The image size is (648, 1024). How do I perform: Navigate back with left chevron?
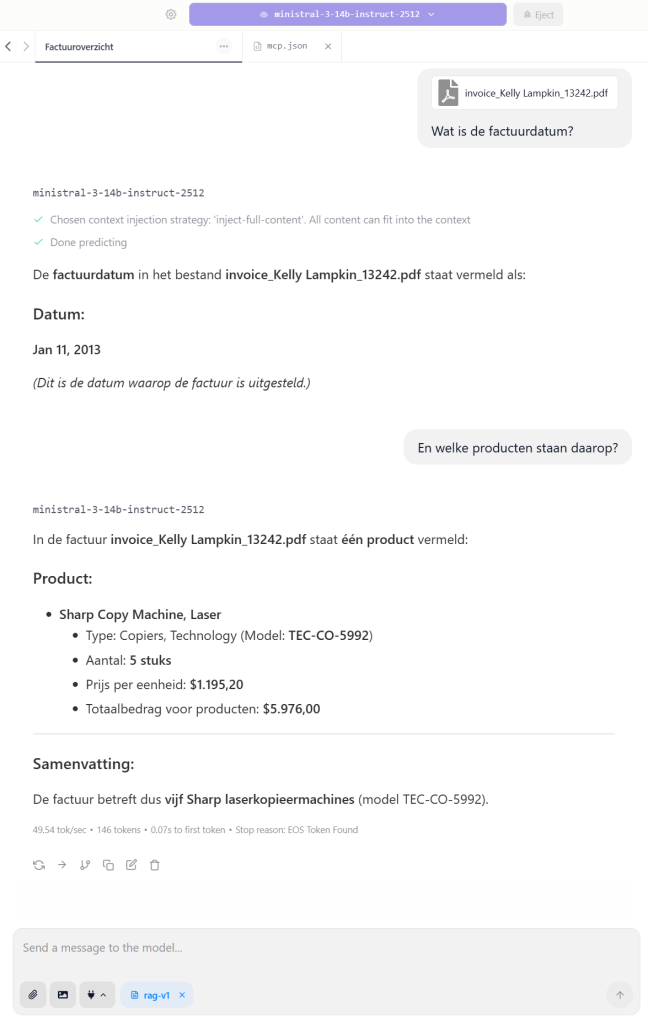(9, 47)
